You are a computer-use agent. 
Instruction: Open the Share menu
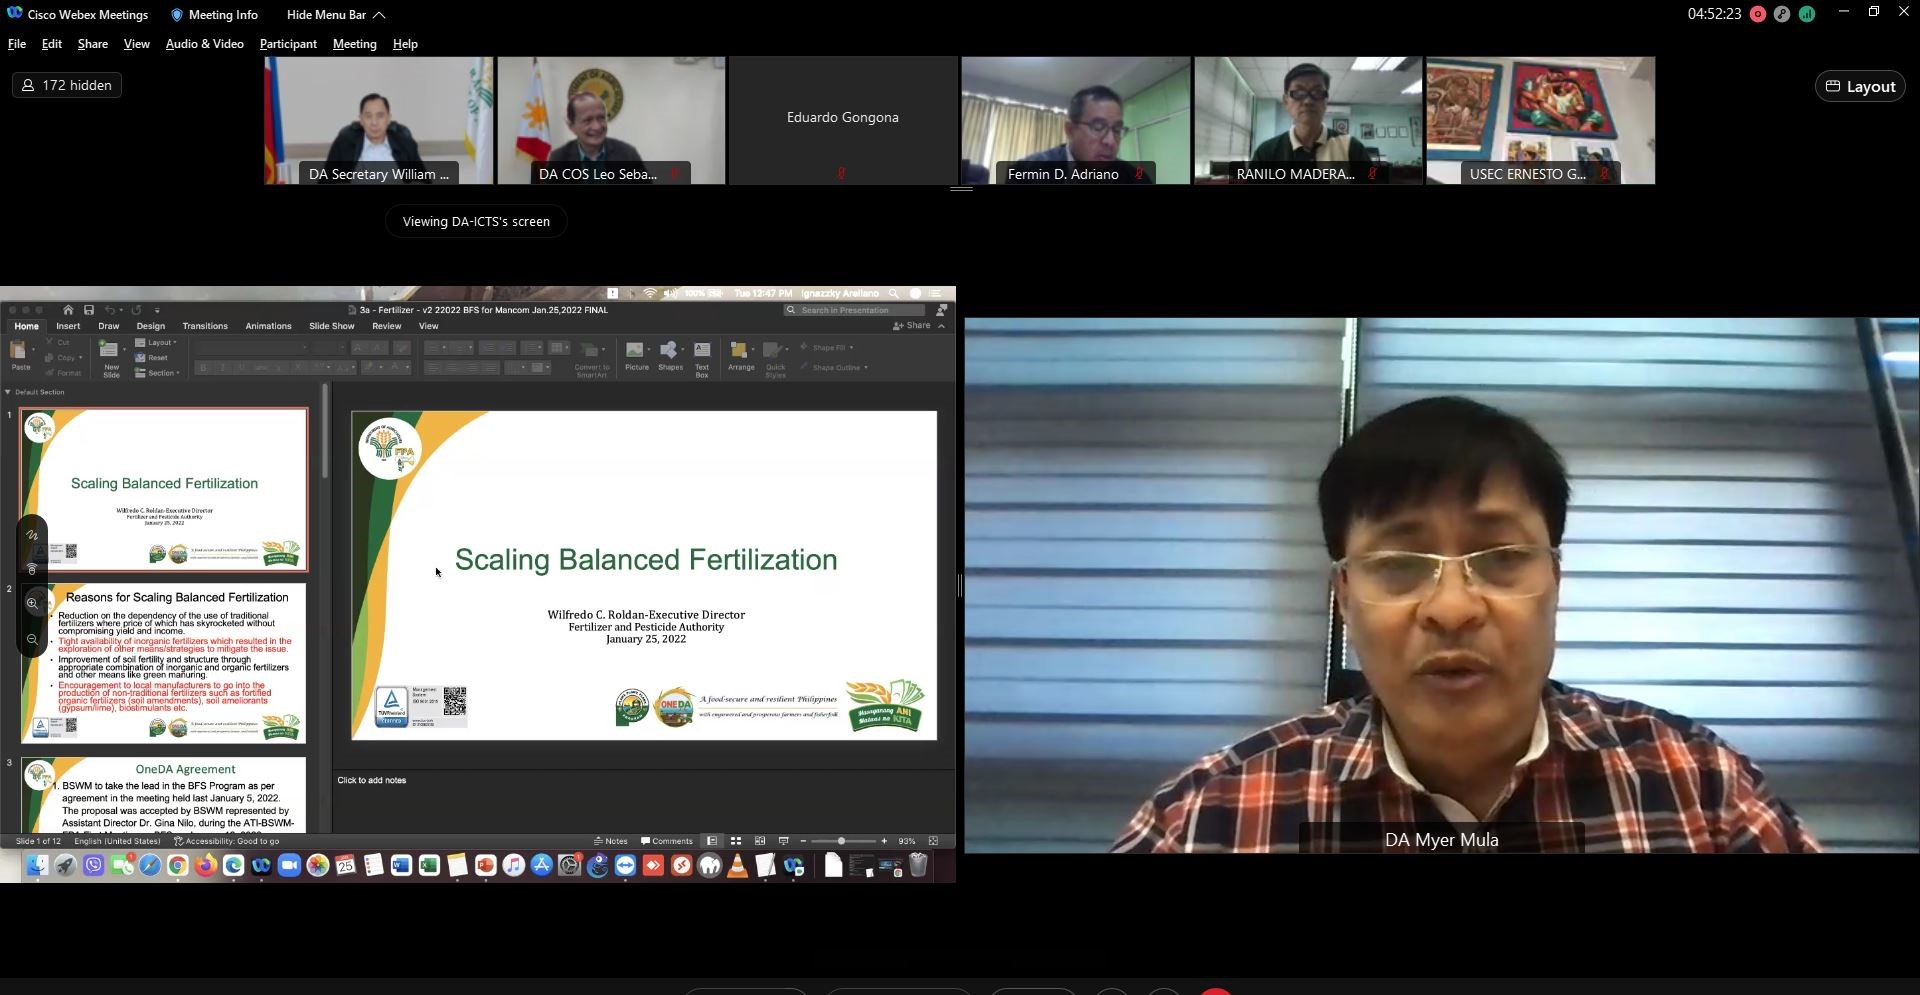pos(92,44)
